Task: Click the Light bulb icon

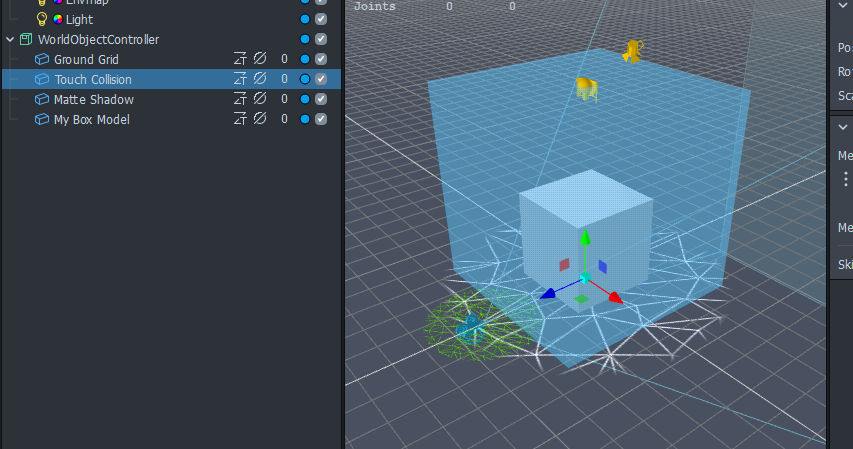Action: [42, 20]
